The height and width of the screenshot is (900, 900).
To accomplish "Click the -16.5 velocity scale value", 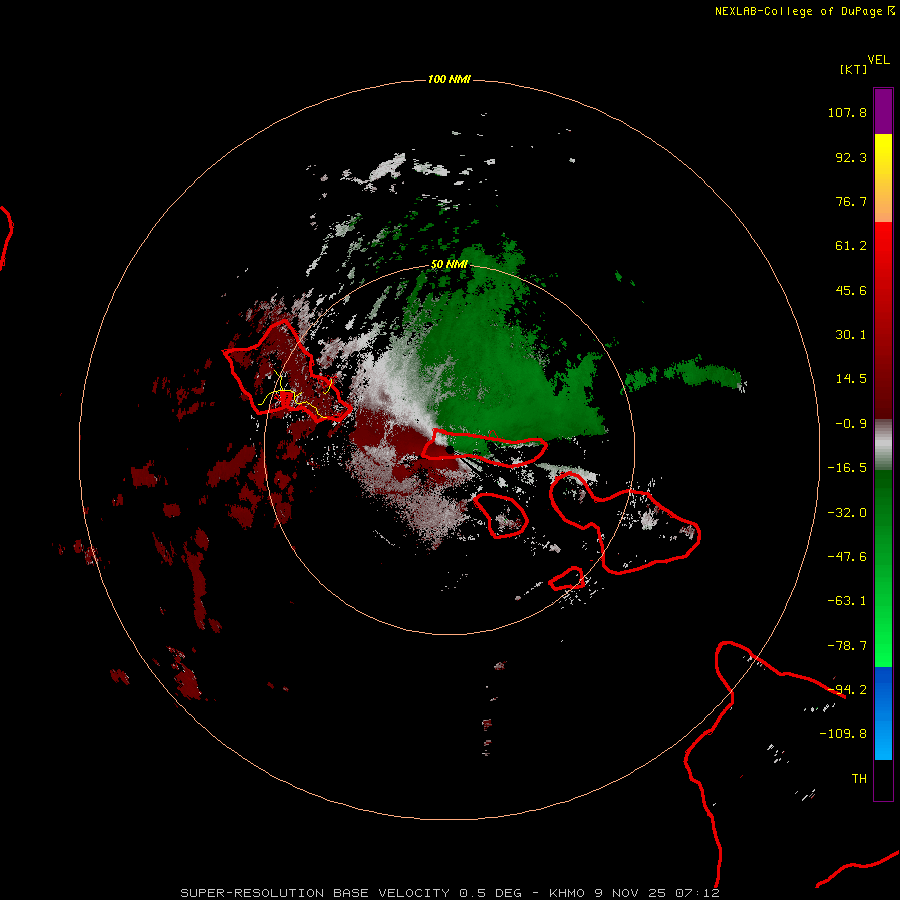I will click(x=847, y=468).
